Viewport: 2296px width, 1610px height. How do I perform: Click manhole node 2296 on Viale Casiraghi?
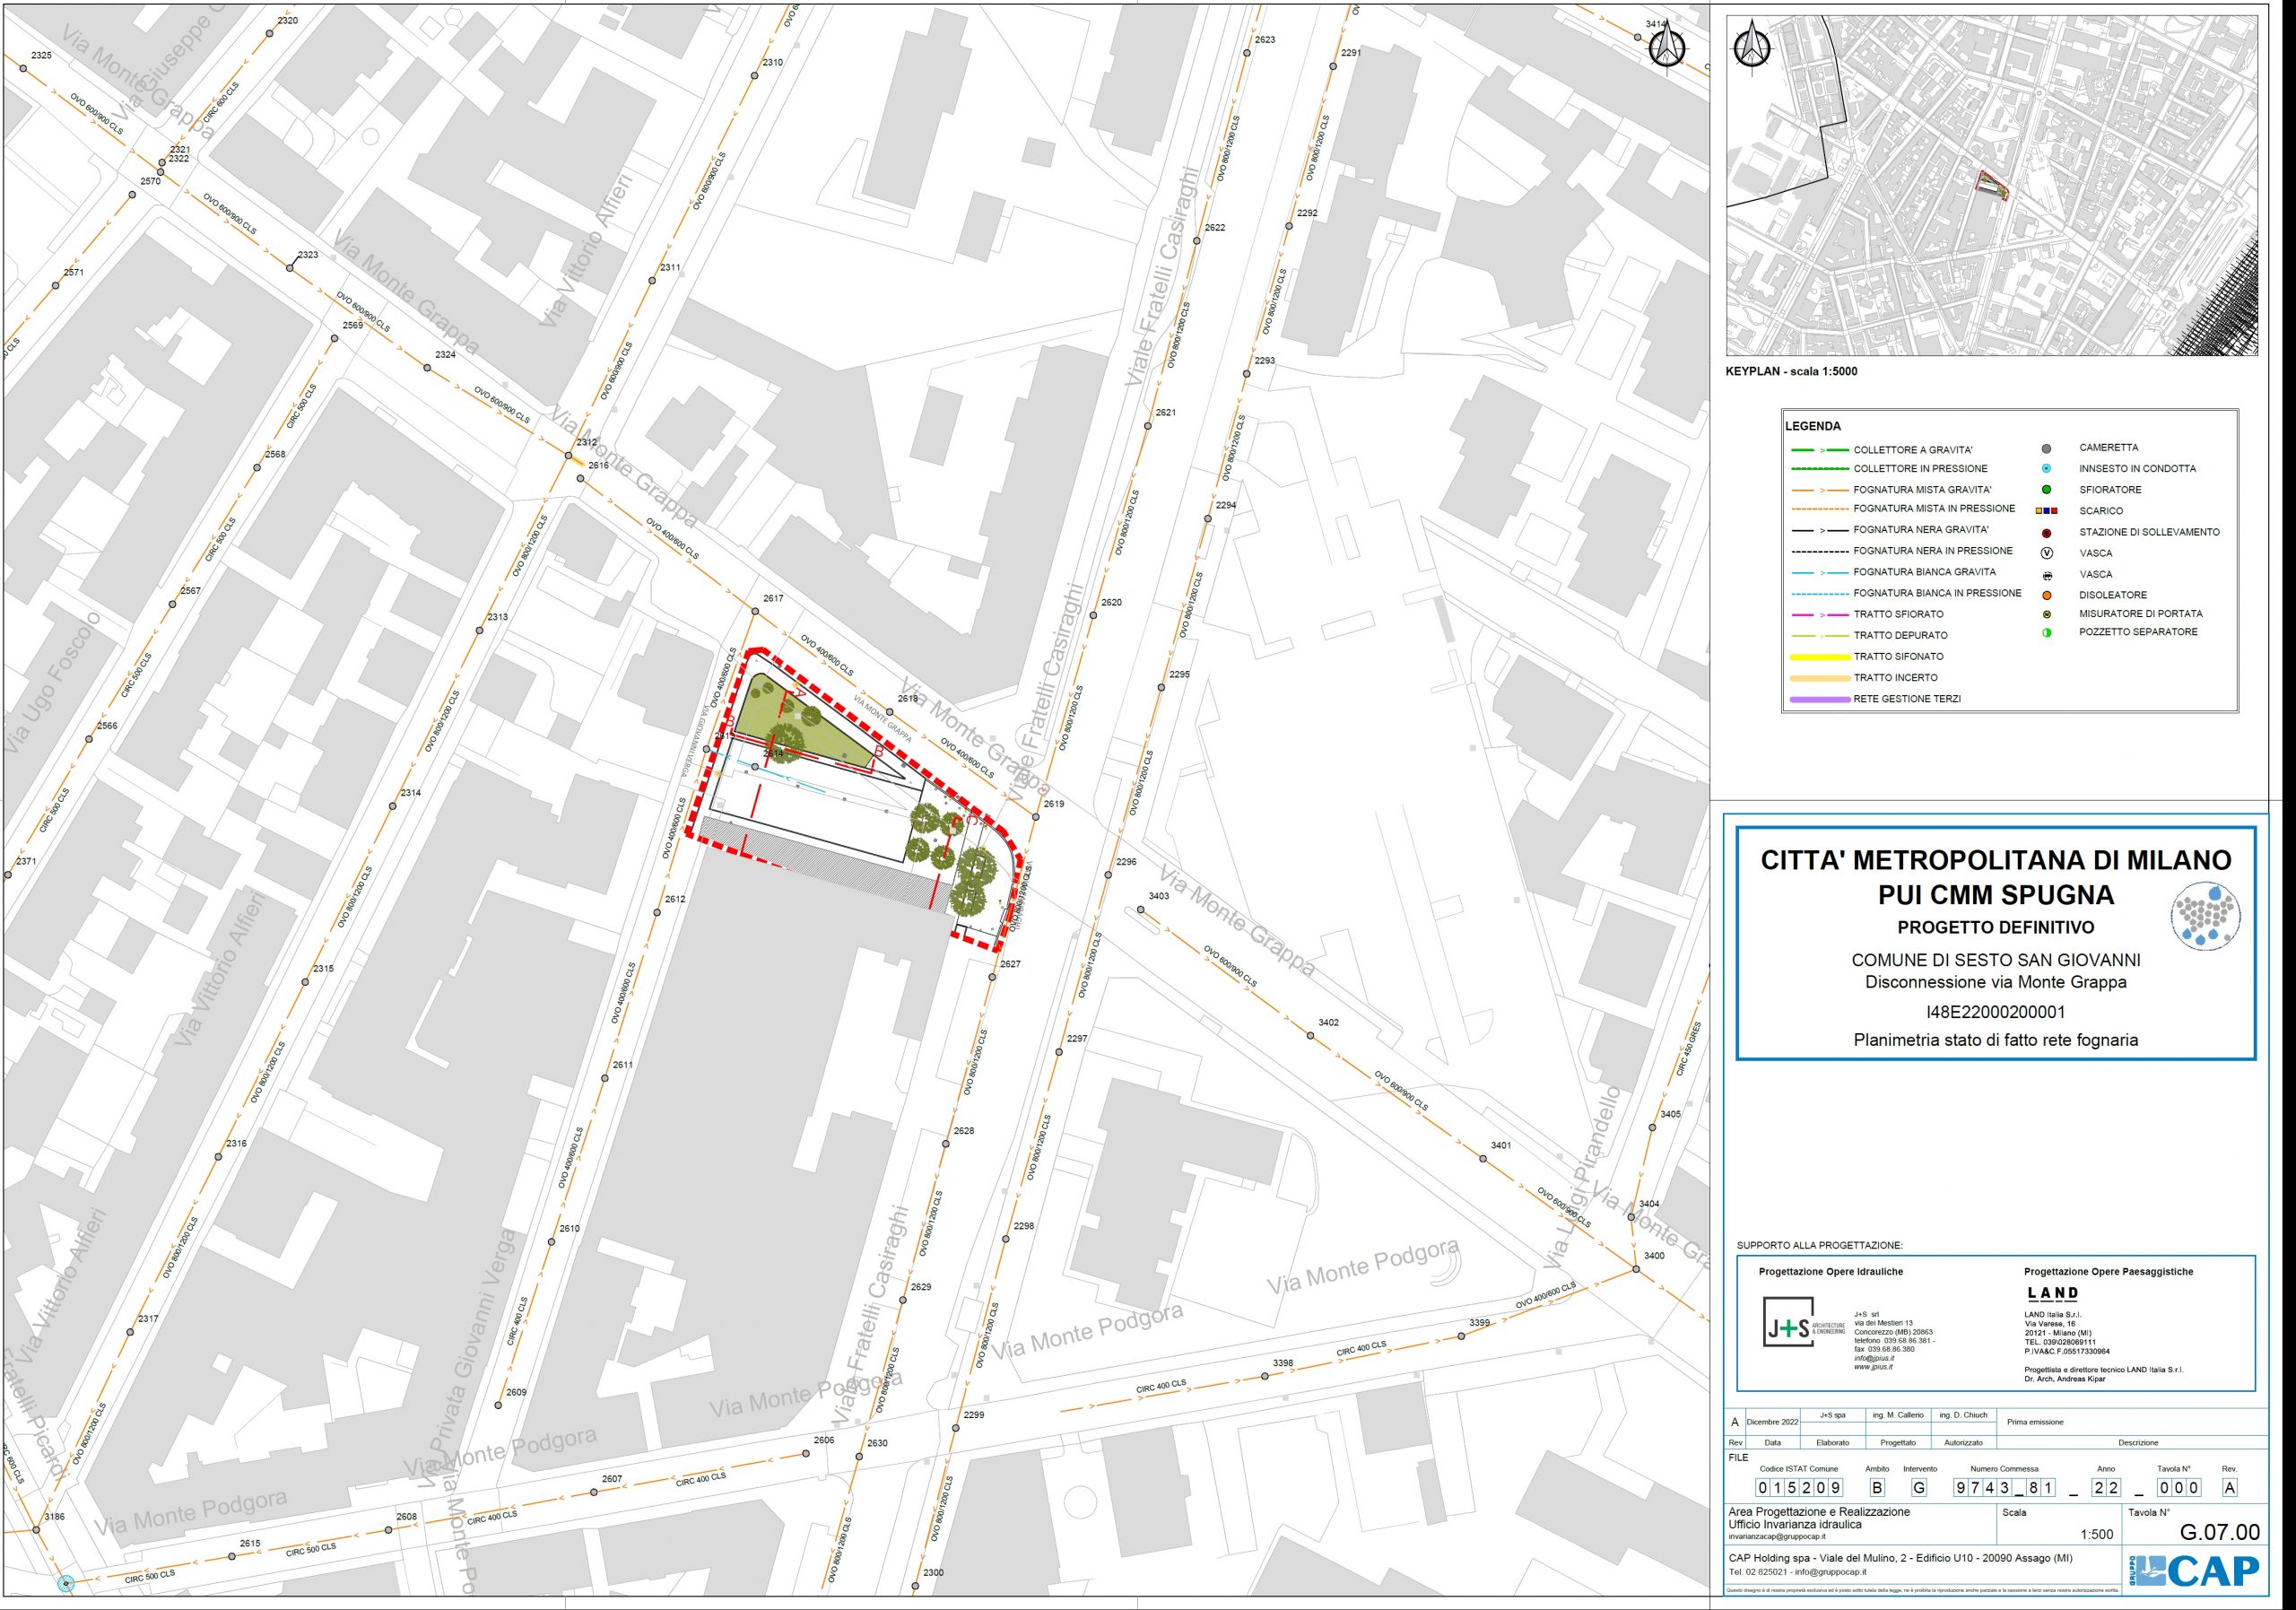point(1108,875)
